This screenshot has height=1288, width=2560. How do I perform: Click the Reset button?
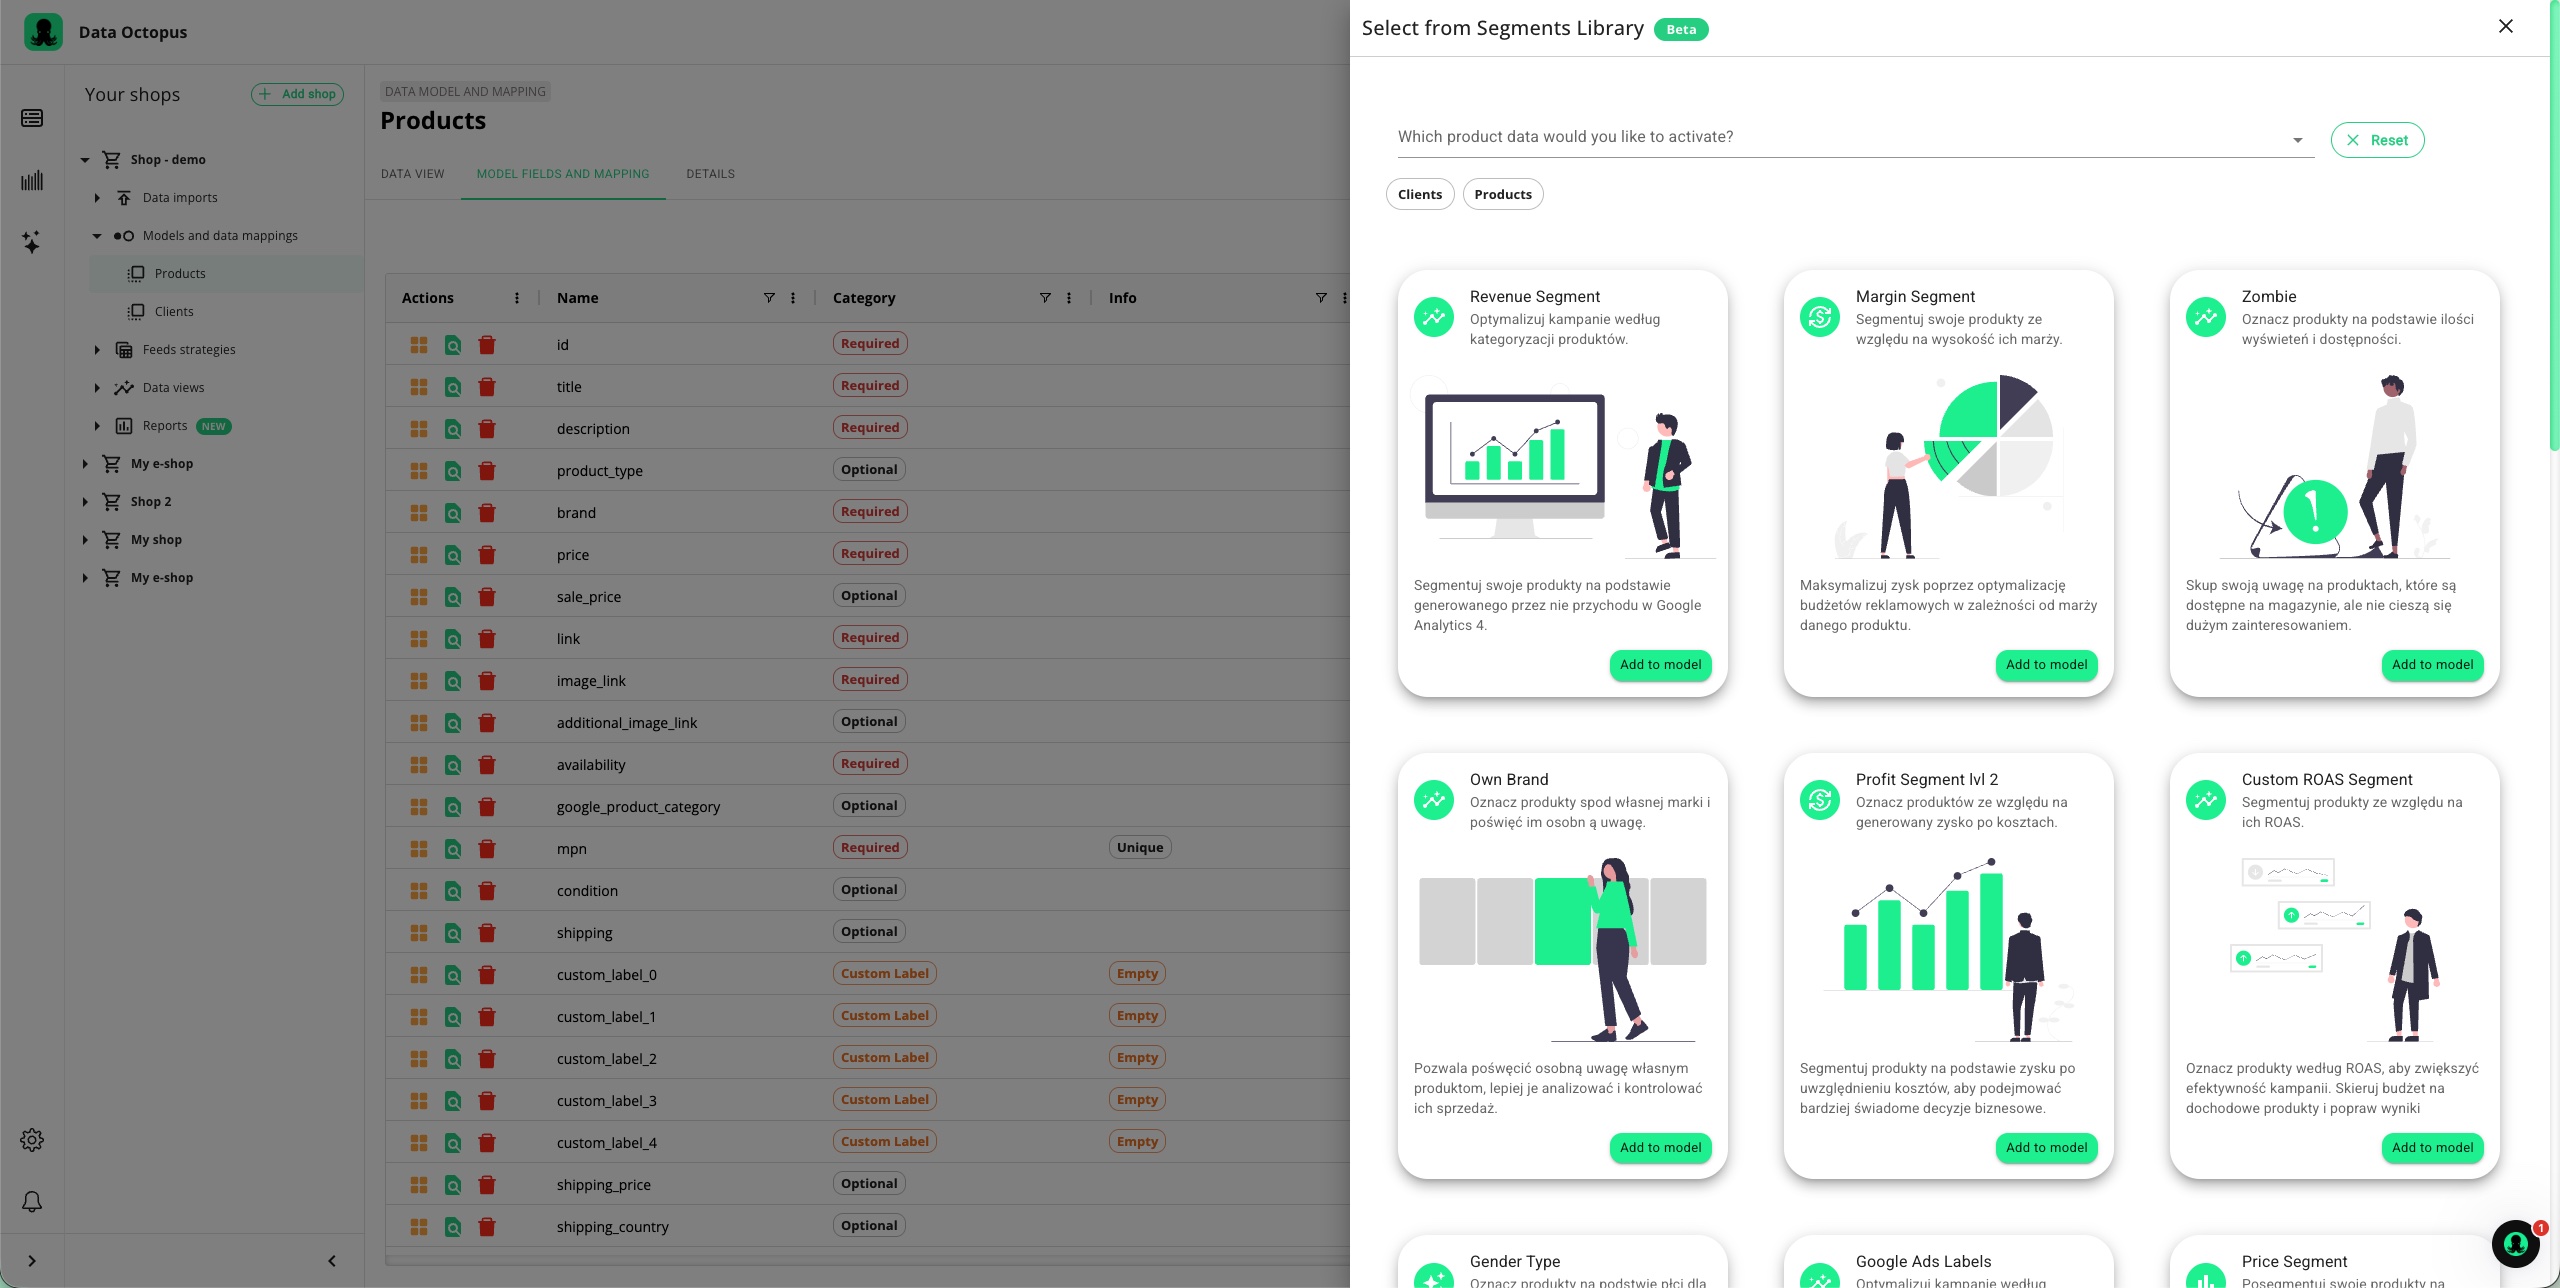click(2377, 140)
